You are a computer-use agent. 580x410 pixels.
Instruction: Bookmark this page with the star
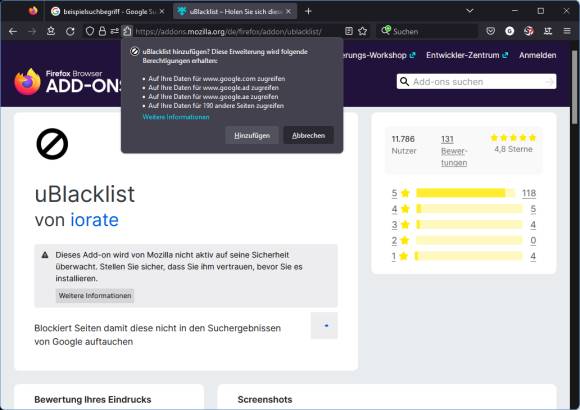362,31
